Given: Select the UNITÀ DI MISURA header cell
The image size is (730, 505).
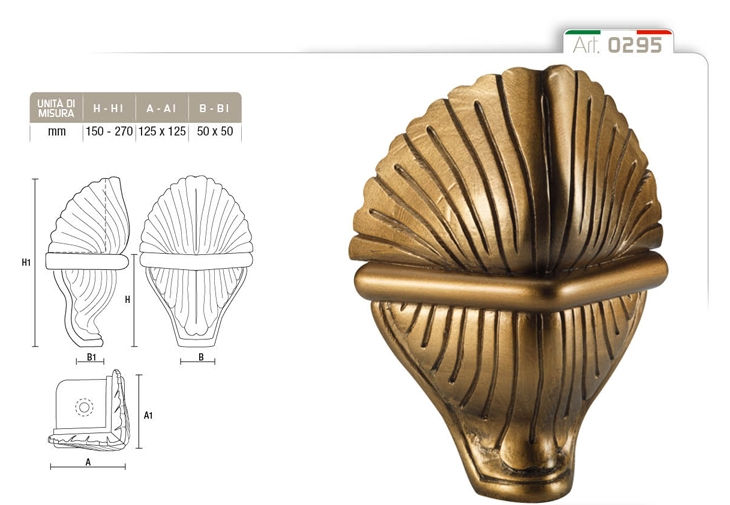Looking at the screenshot, I should point(56,108).
